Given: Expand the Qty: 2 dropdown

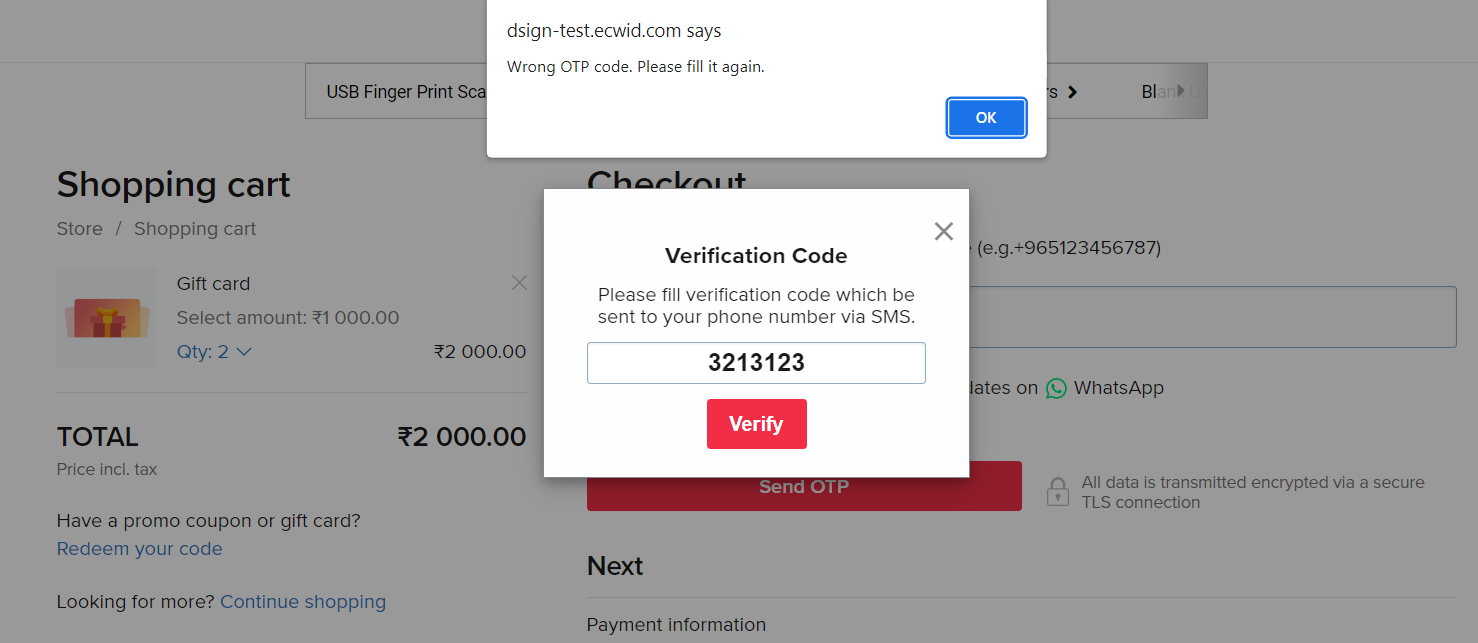Looking at the screenshot, I should (214, 352).
